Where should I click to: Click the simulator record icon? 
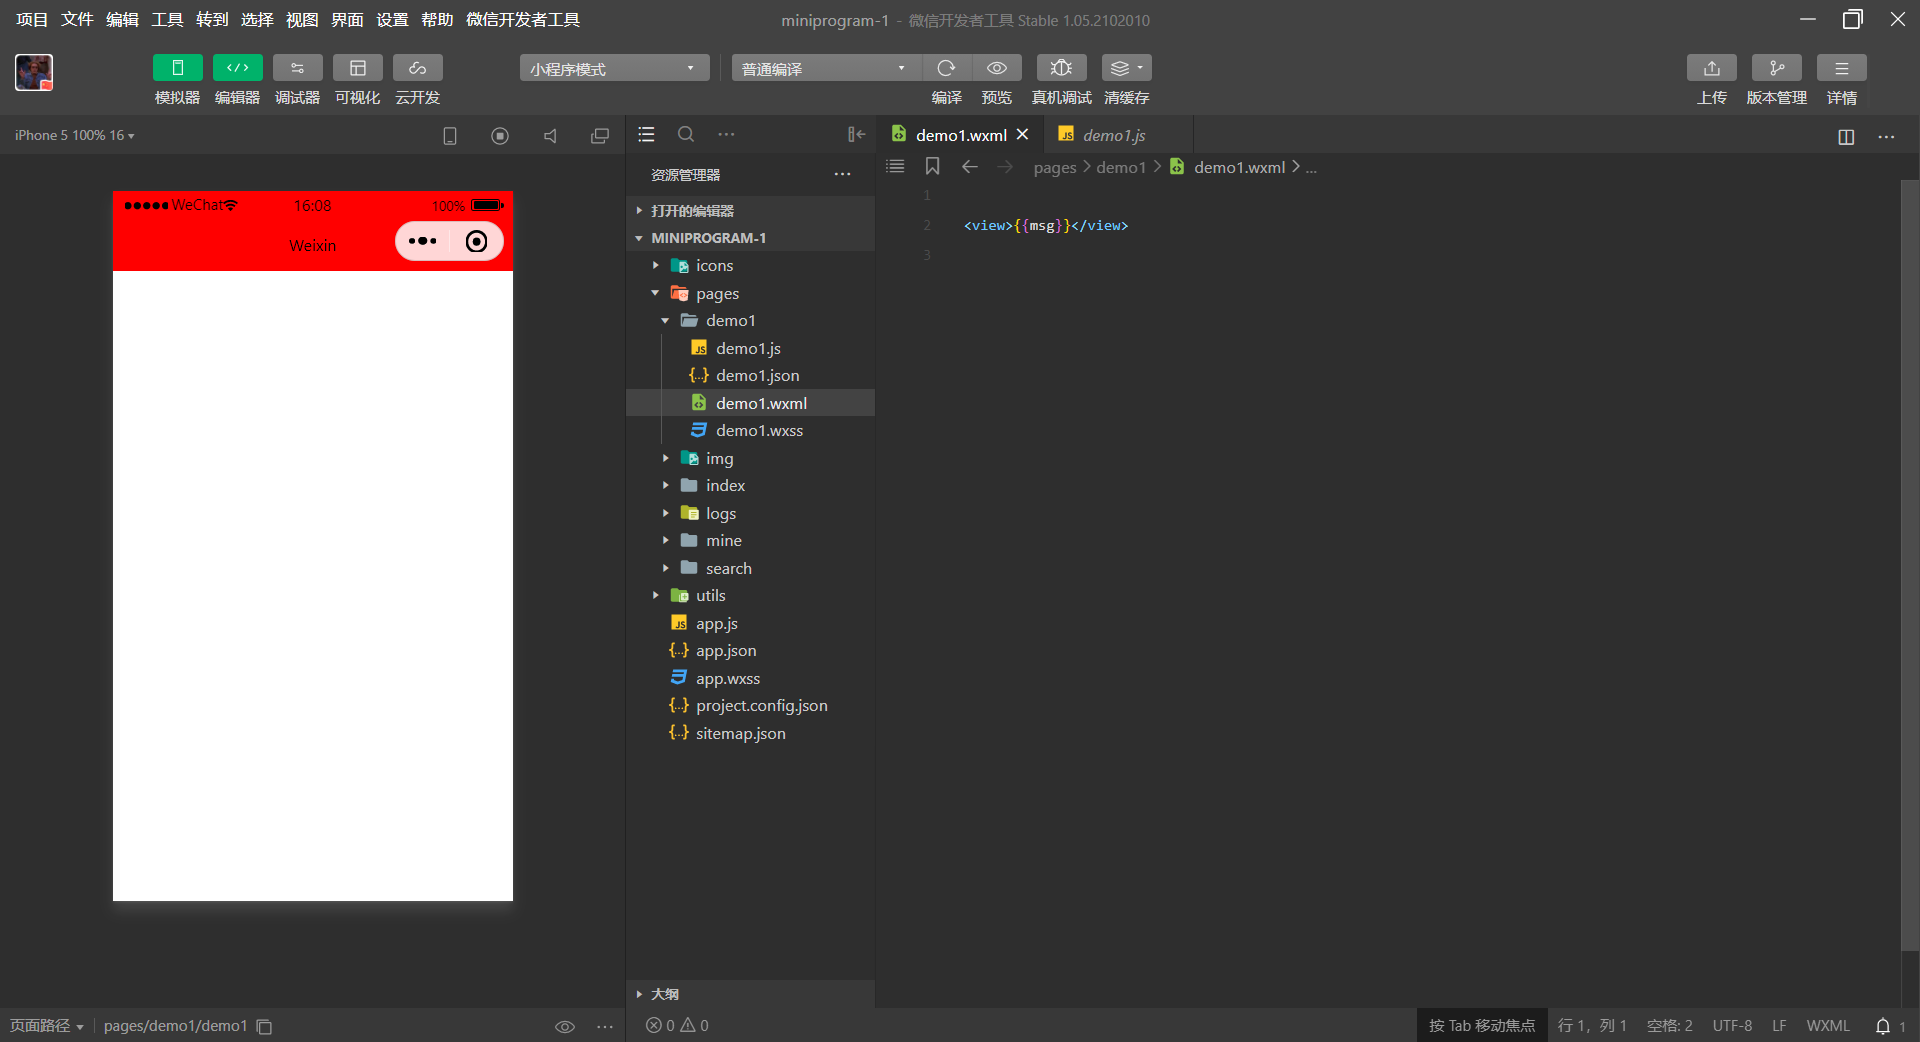point(500,136)
